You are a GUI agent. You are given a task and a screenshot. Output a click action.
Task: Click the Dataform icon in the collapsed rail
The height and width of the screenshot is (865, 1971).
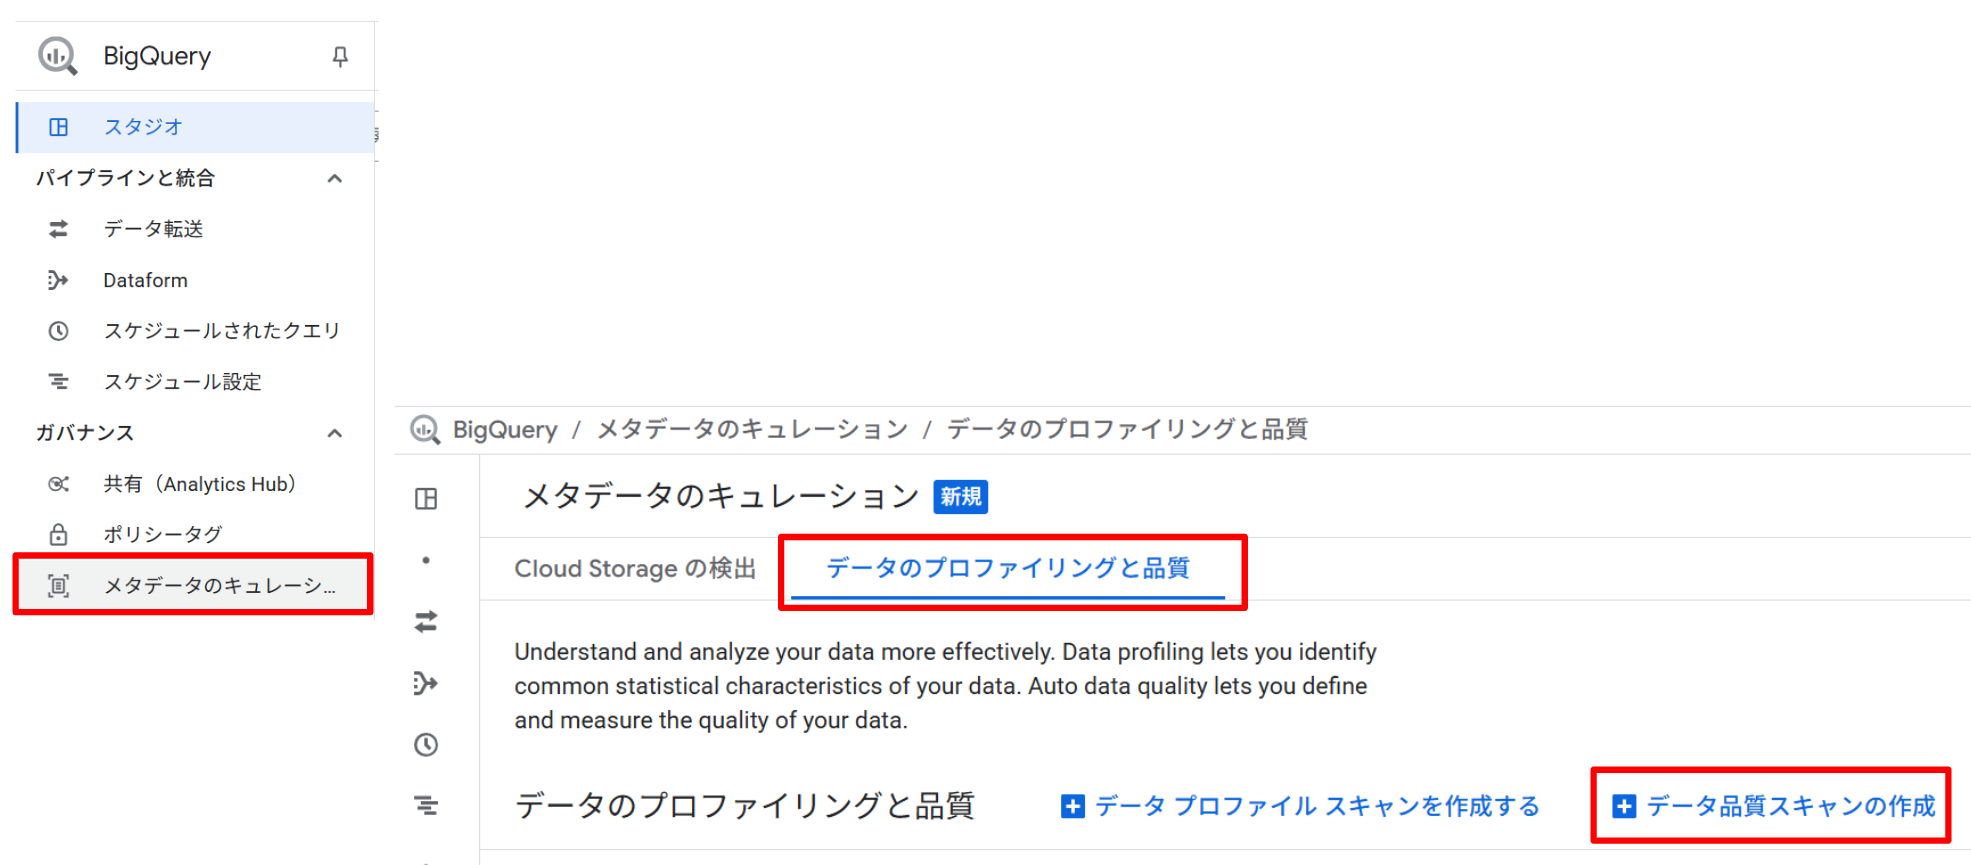coord(426,683)
